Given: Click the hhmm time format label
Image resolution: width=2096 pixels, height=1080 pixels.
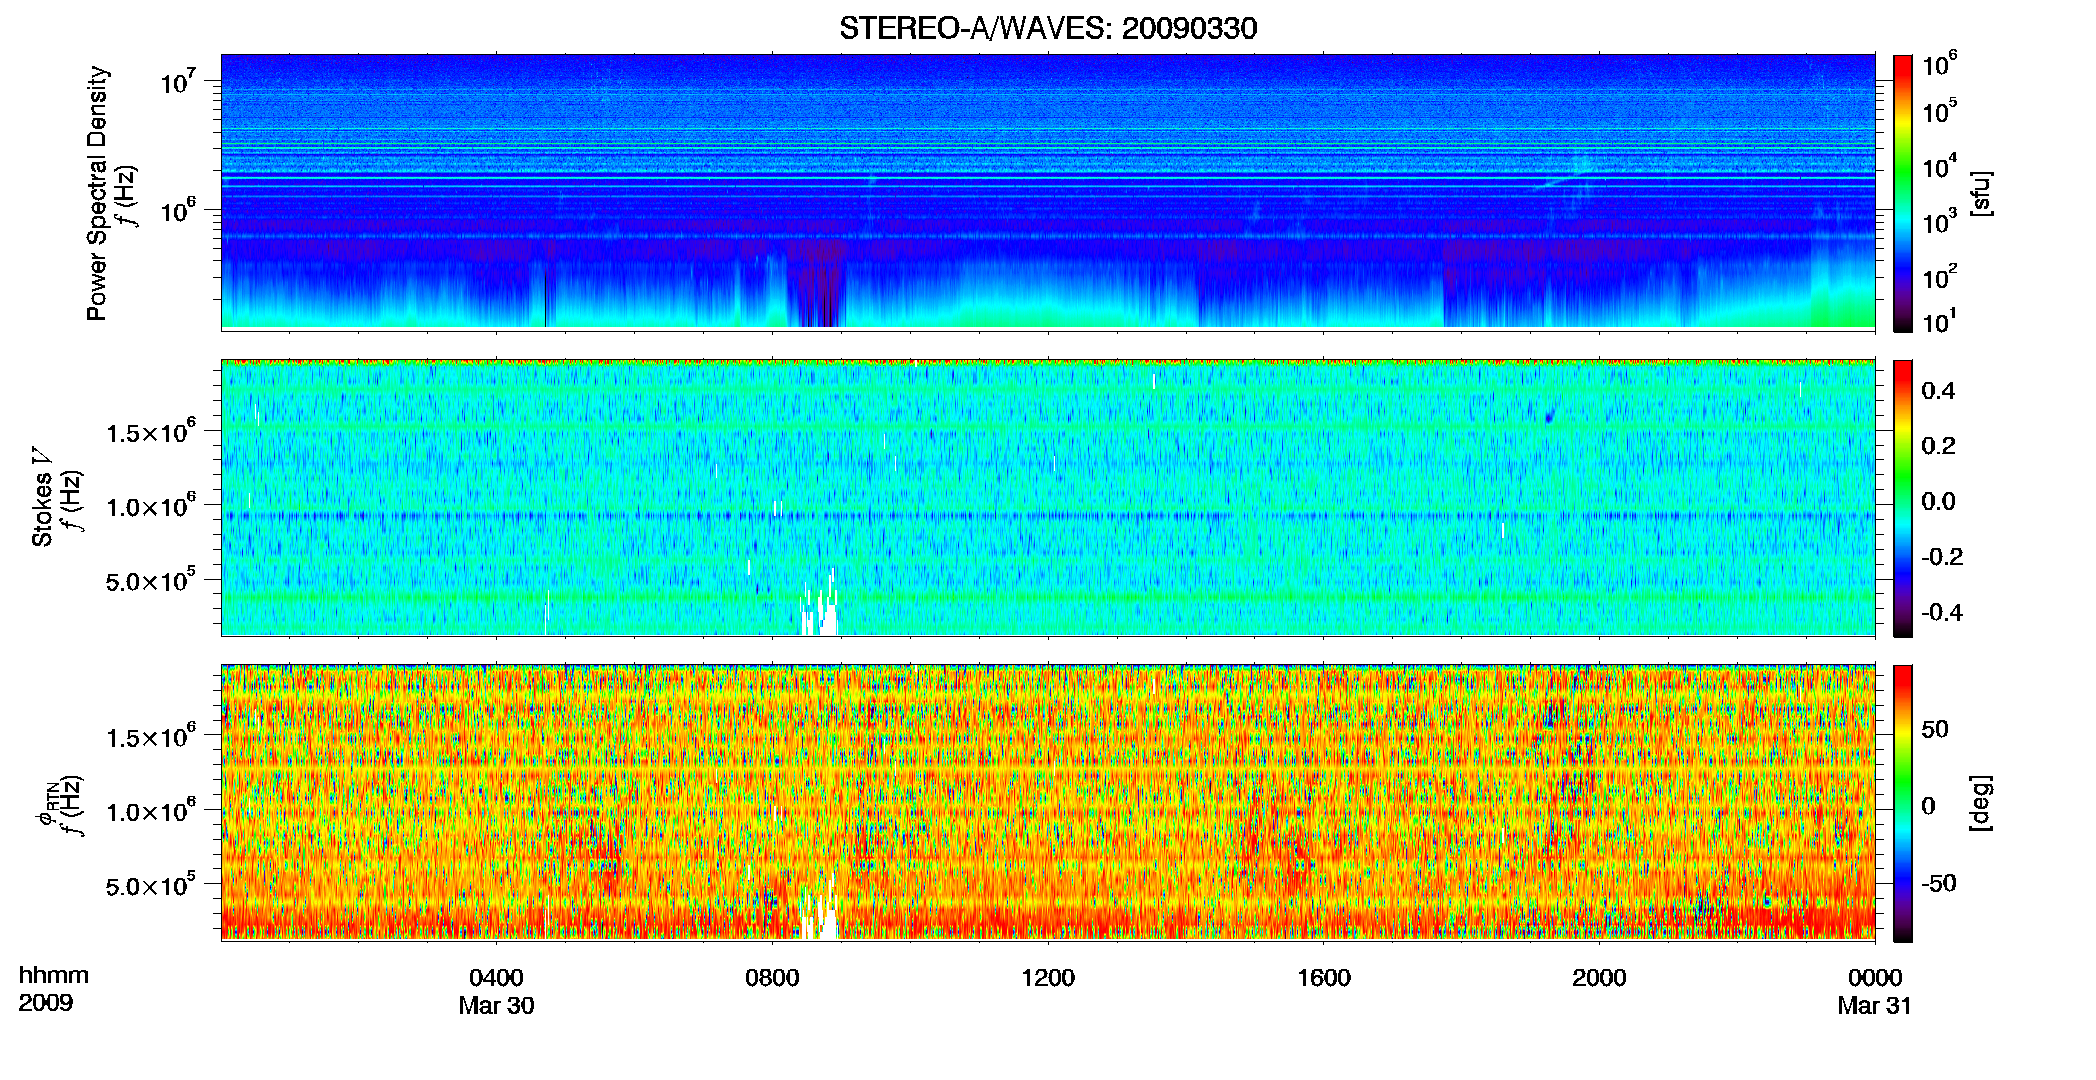Looking at the screenshot, I should pyautogui.click(x=53, y=975).
